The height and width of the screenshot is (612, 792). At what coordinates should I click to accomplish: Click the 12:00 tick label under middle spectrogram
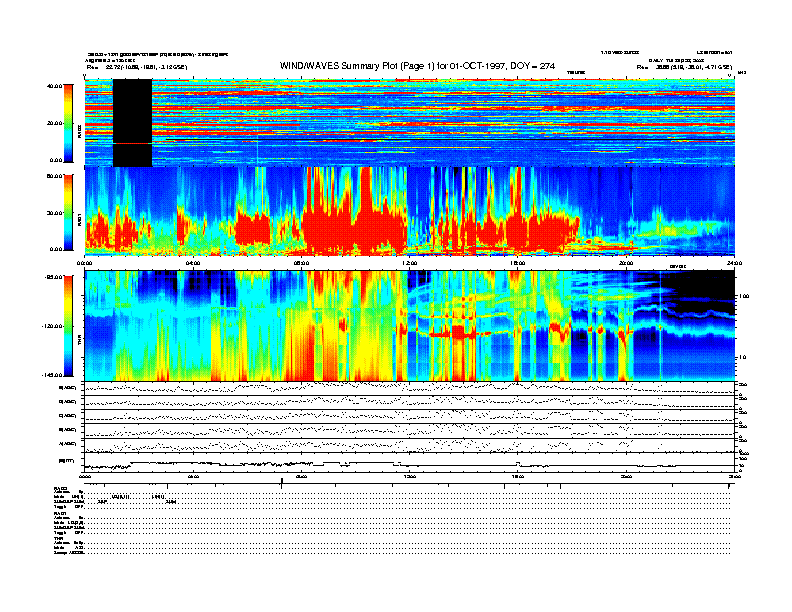410,263
